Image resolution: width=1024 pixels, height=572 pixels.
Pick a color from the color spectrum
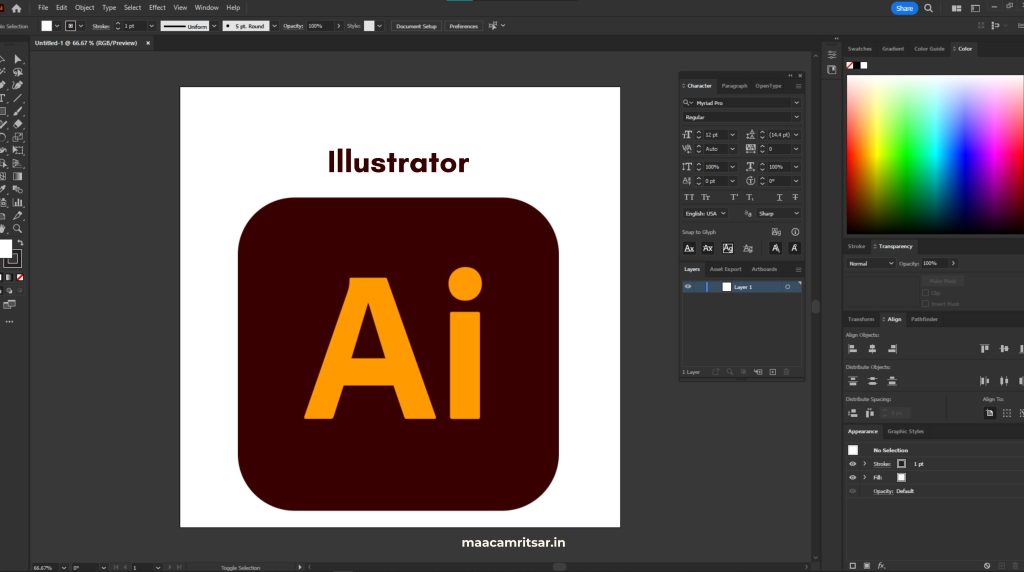coord(935,154)
